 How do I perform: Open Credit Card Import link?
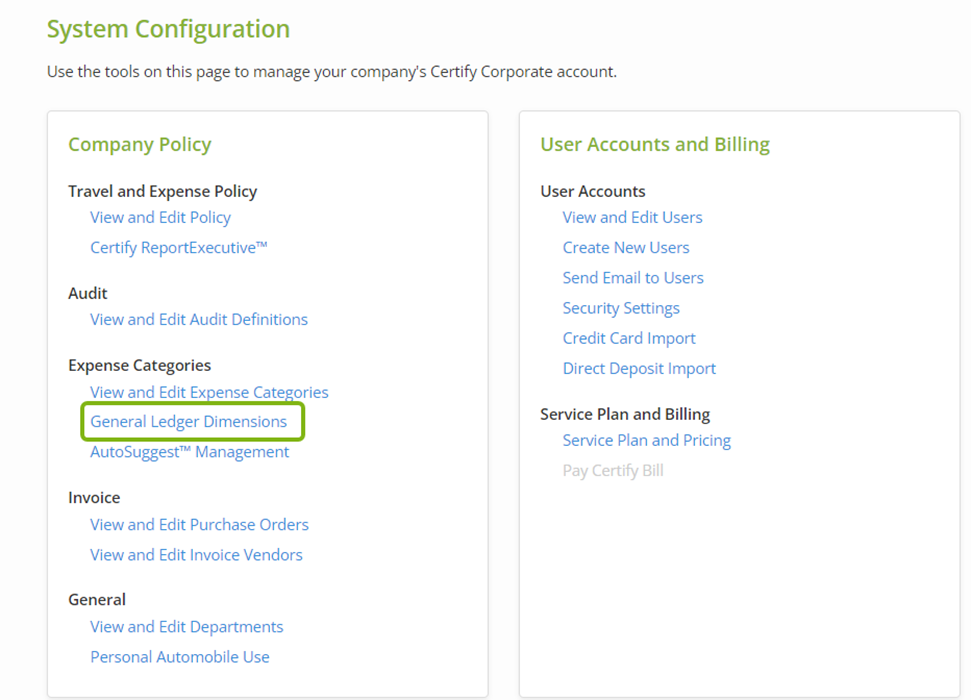point(629,338)
